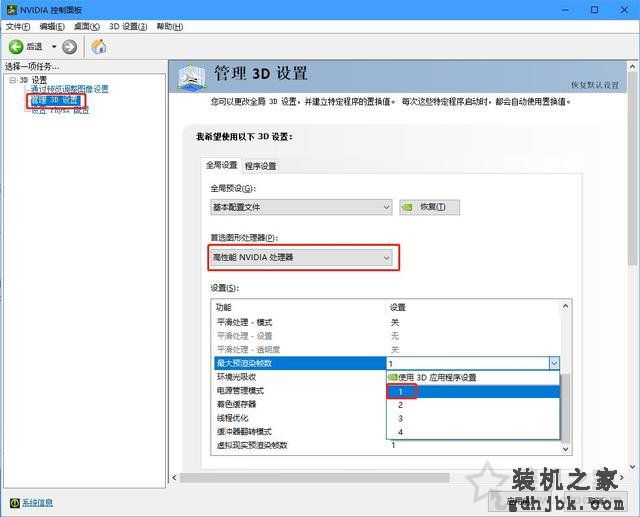The height and width of the screenshot is (517, 640).
Task: Open the 全局预设 基本配置文件 dropdown
Action: (x=301, y=207)
